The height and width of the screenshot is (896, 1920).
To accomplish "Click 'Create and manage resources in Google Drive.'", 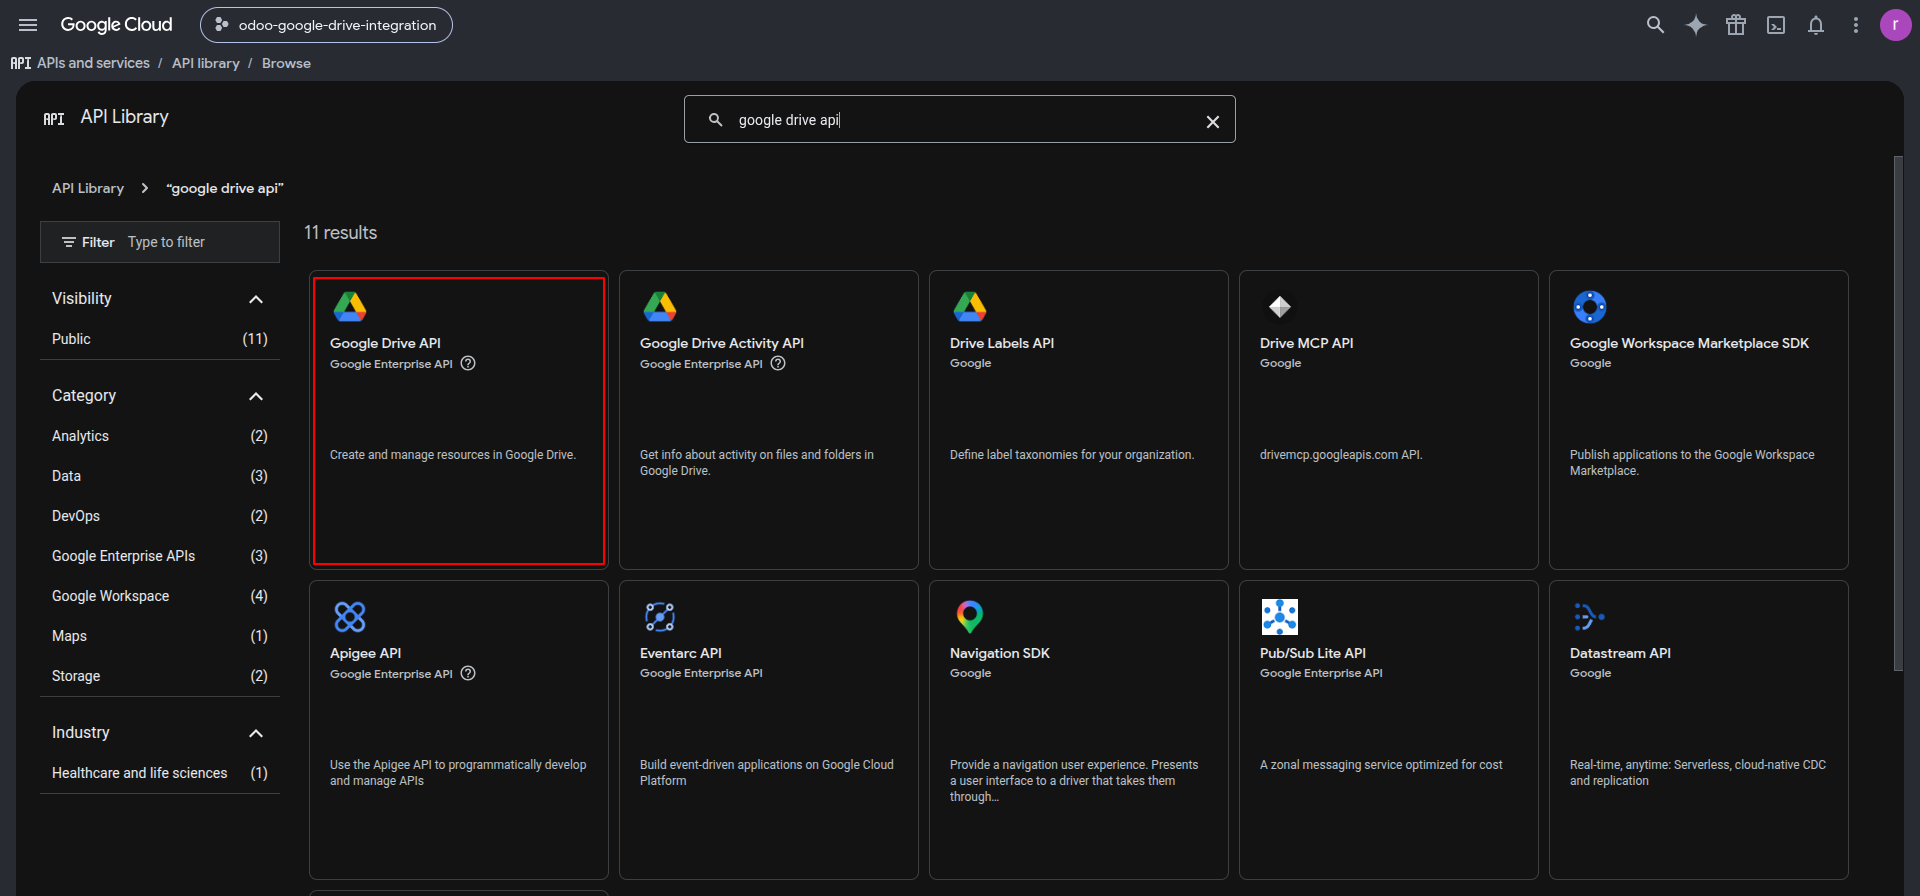I will click(453, 455).
